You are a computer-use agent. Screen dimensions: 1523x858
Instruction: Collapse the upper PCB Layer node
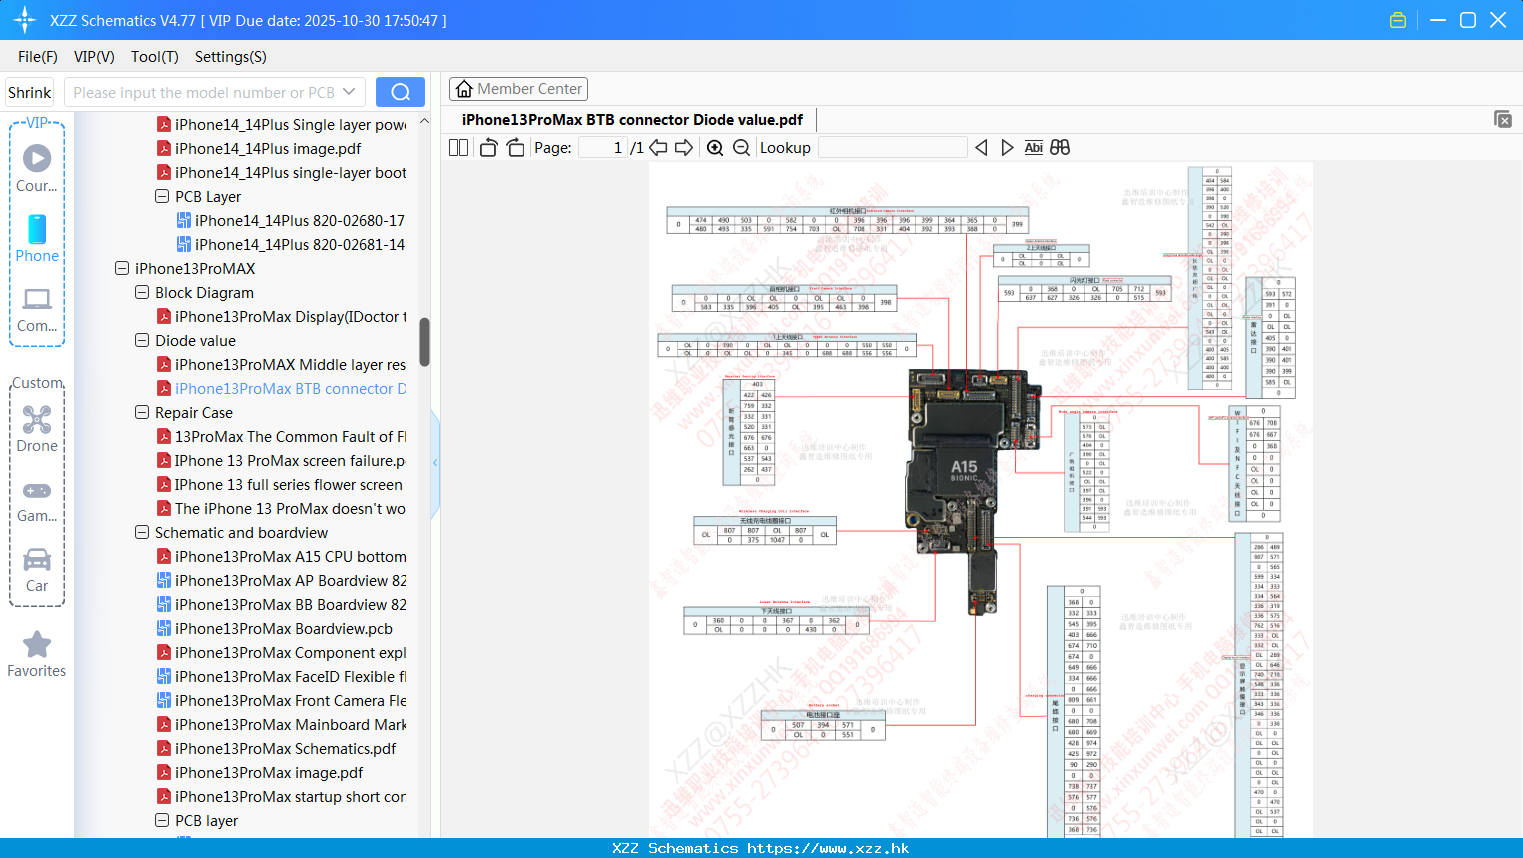pos(162,196)
